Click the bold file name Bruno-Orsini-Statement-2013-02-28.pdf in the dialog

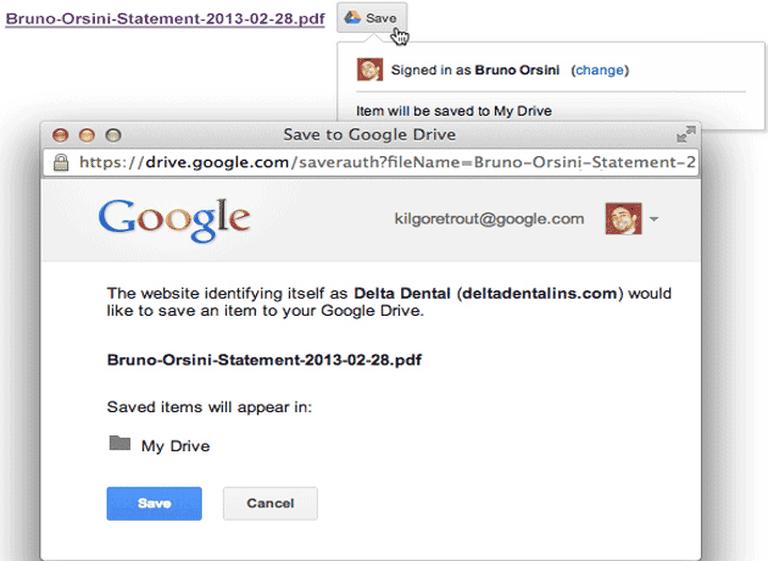tap(264, 360)
